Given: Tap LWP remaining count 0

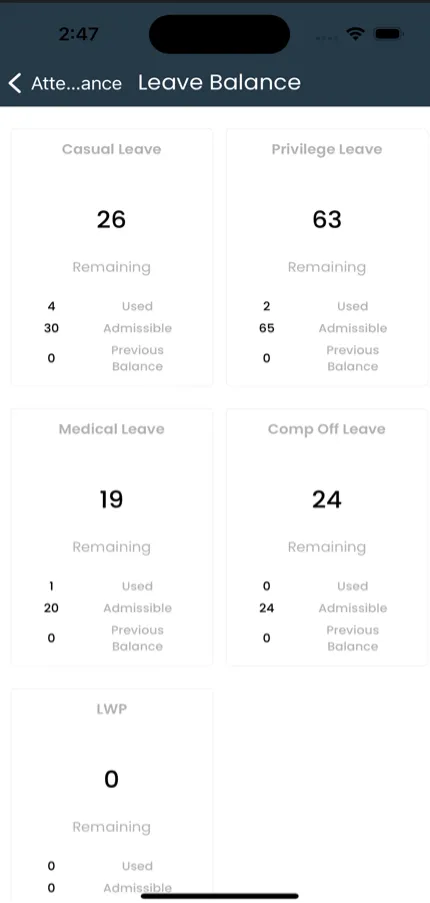Looking at the screenshot, I should (111, 779).
